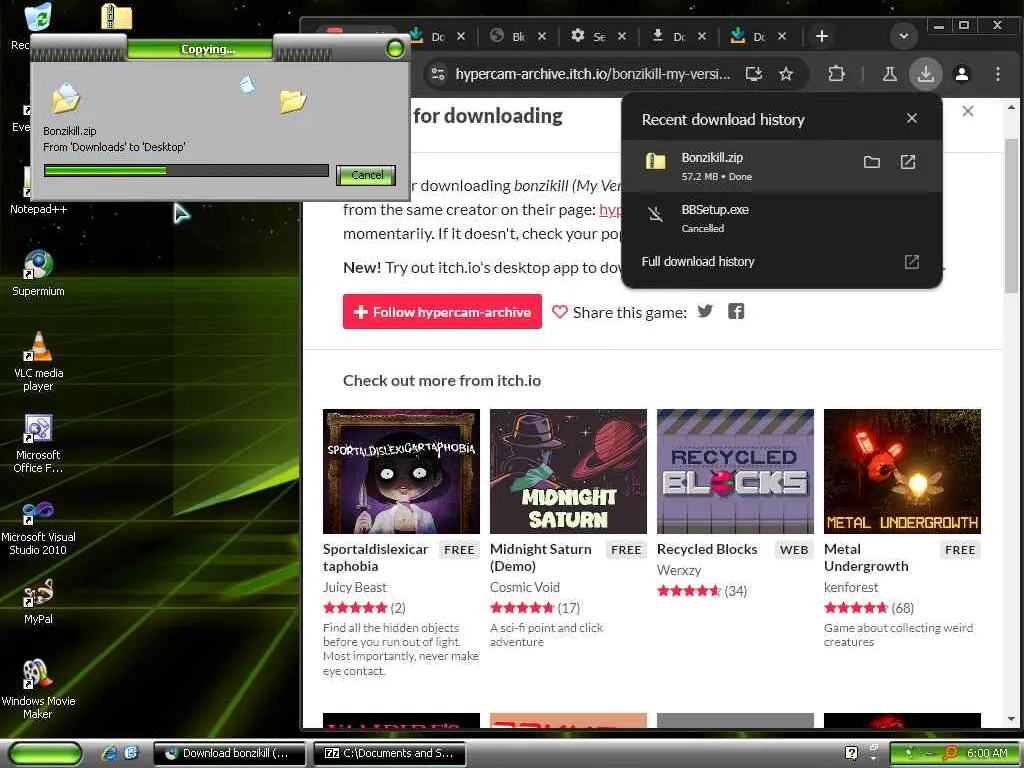Switch to the Settings tab with gear icon
The width and height of the screenshot is (1024, 768).
pos(587,36)
